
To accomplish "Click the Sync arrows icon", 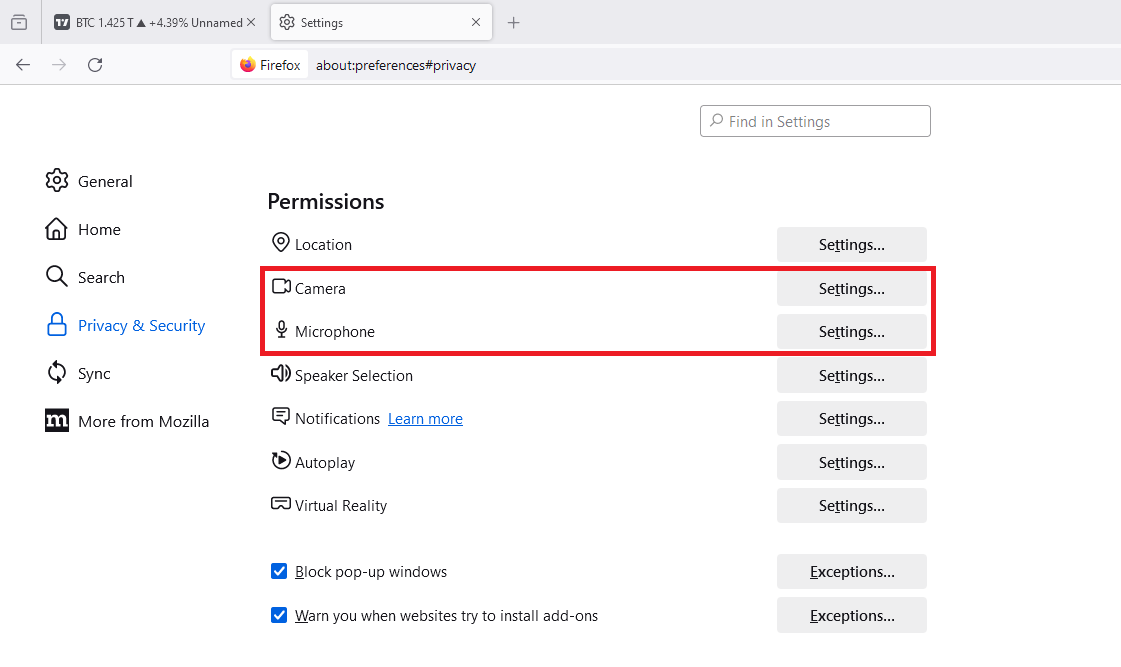I will tap(56, 373).
